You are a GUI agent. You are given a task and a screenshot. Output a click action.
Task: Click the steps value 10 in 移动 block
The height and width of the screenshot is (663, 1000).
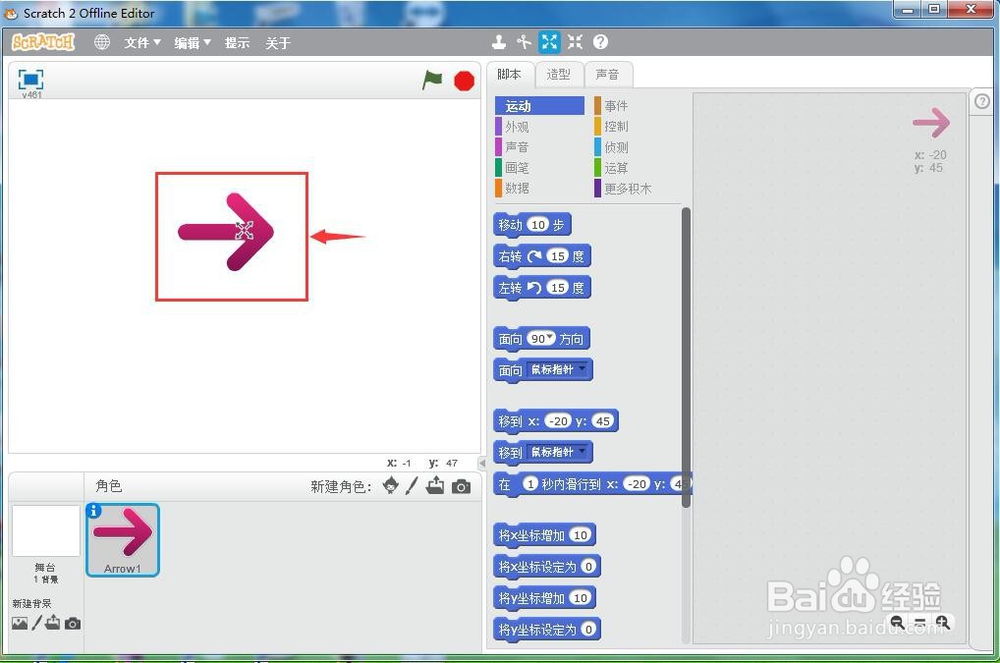(x=538, y=225)
